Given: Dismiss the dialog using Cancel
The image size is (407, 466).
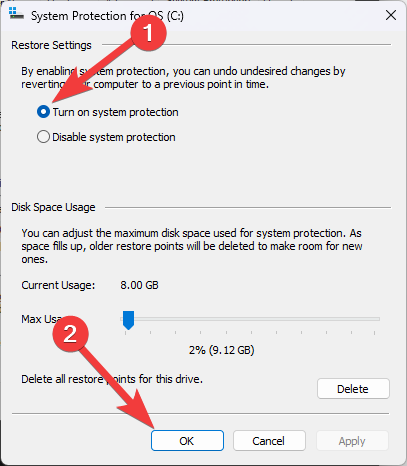Looking at the screenshot, I should [x=269, y=441].
